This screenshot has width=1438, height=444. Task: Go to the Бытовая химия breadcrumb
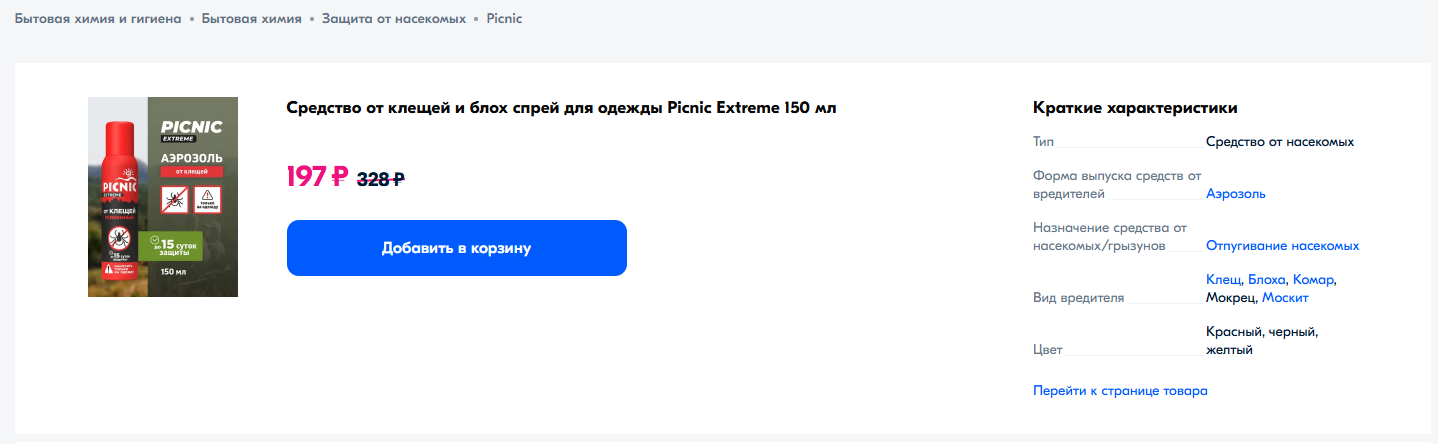pos(252,19)
